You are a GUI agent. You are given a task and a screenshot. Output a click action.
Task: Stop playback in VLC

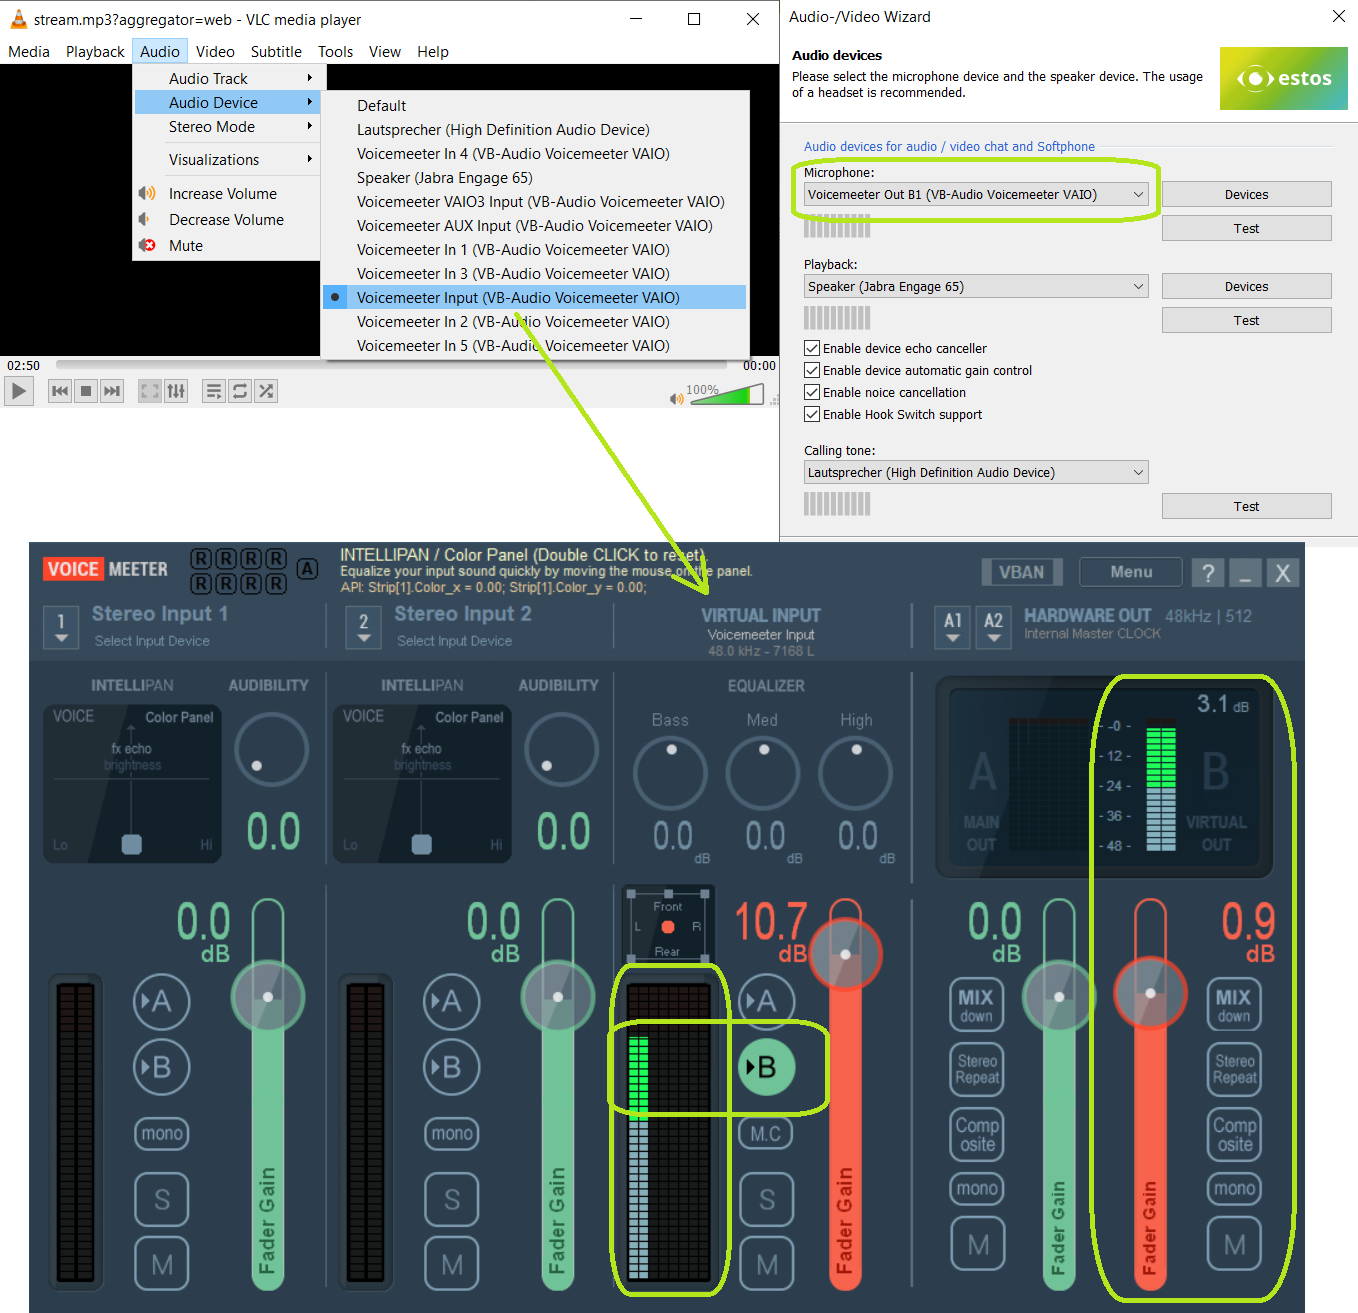86,391
